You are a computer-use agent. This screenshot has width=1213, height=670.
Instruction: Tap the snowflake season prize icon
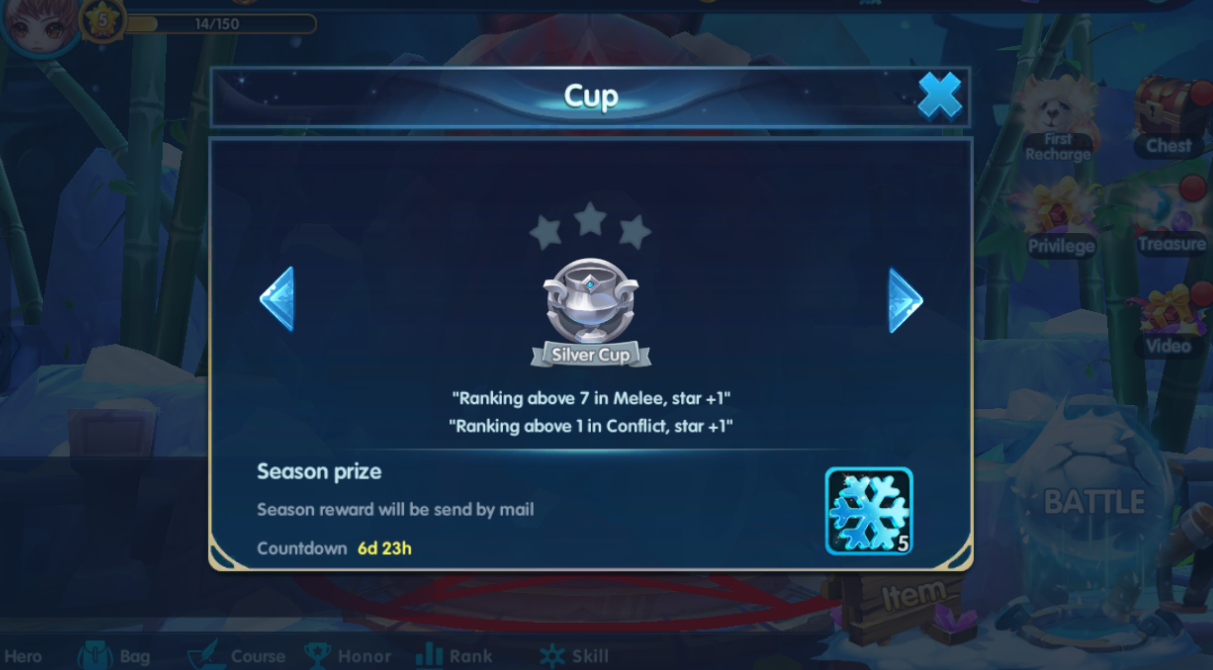pyautogui.click(x=869, y=511)
